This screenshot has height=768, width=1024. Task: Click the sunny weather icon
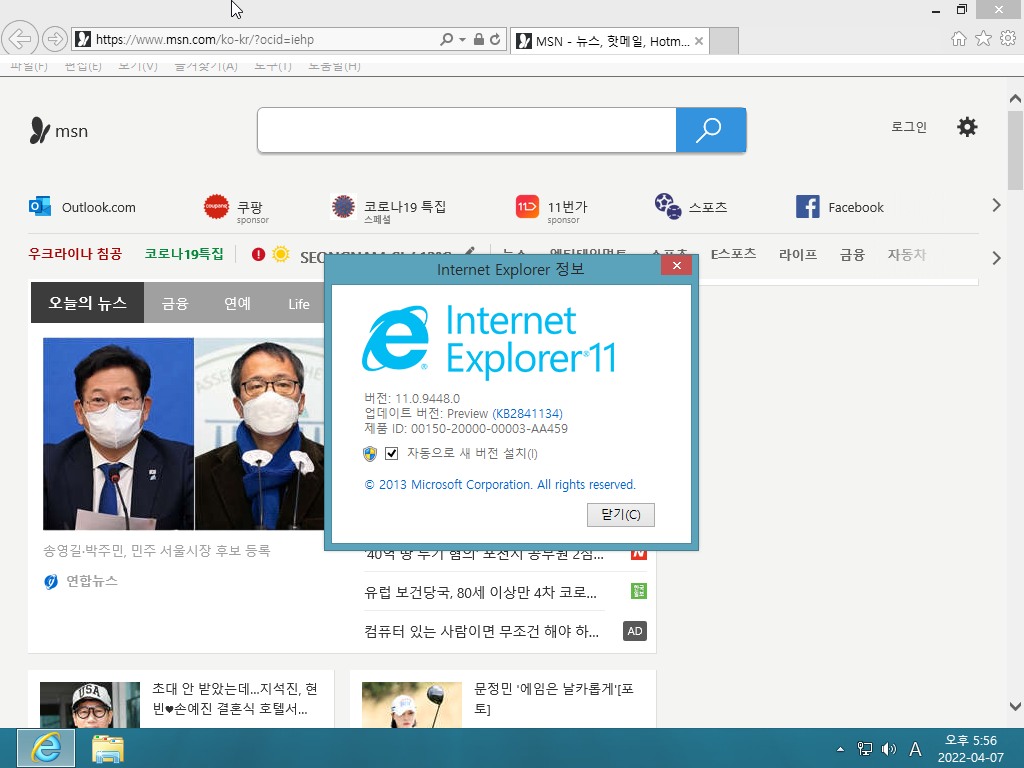pos(281,254)
